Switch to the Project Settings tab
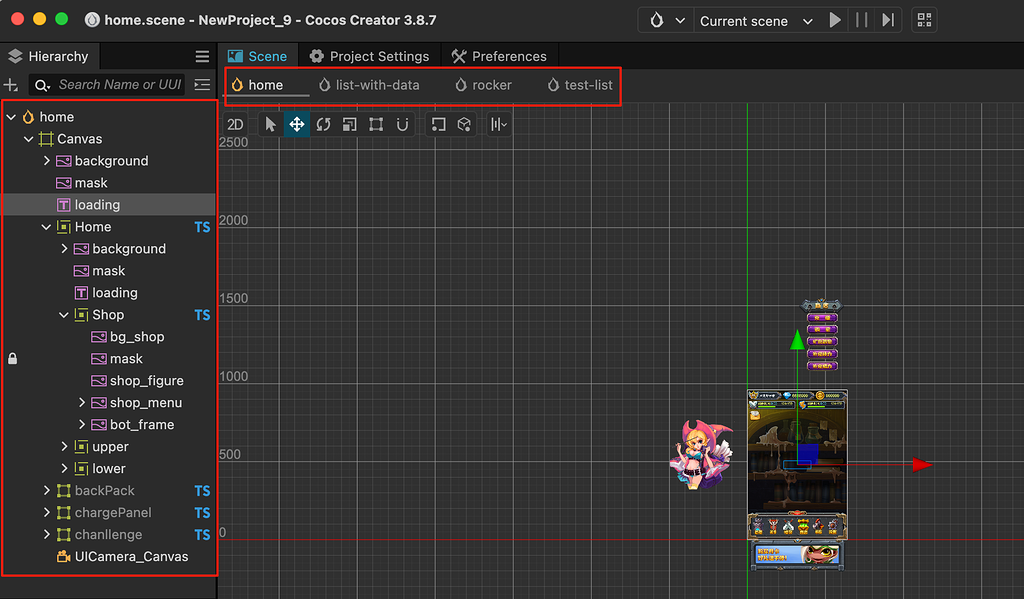Image resolution: width=1024 pixels, height=599 pixels. [375, 56]
